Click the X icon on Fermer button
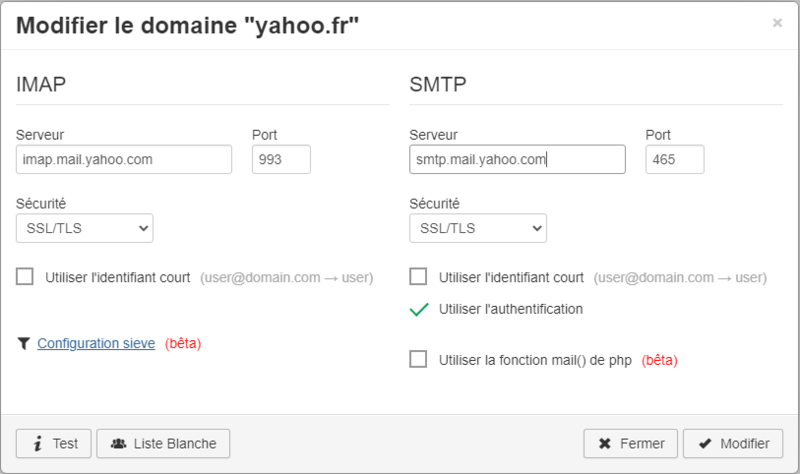 [604, 443]
